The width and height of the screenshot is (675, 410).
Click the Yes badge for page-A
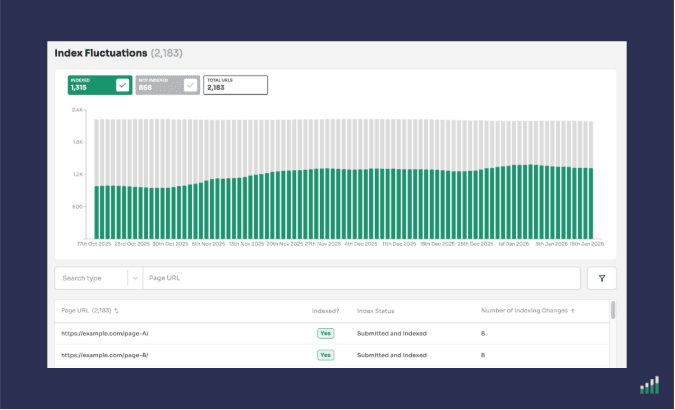325,333
